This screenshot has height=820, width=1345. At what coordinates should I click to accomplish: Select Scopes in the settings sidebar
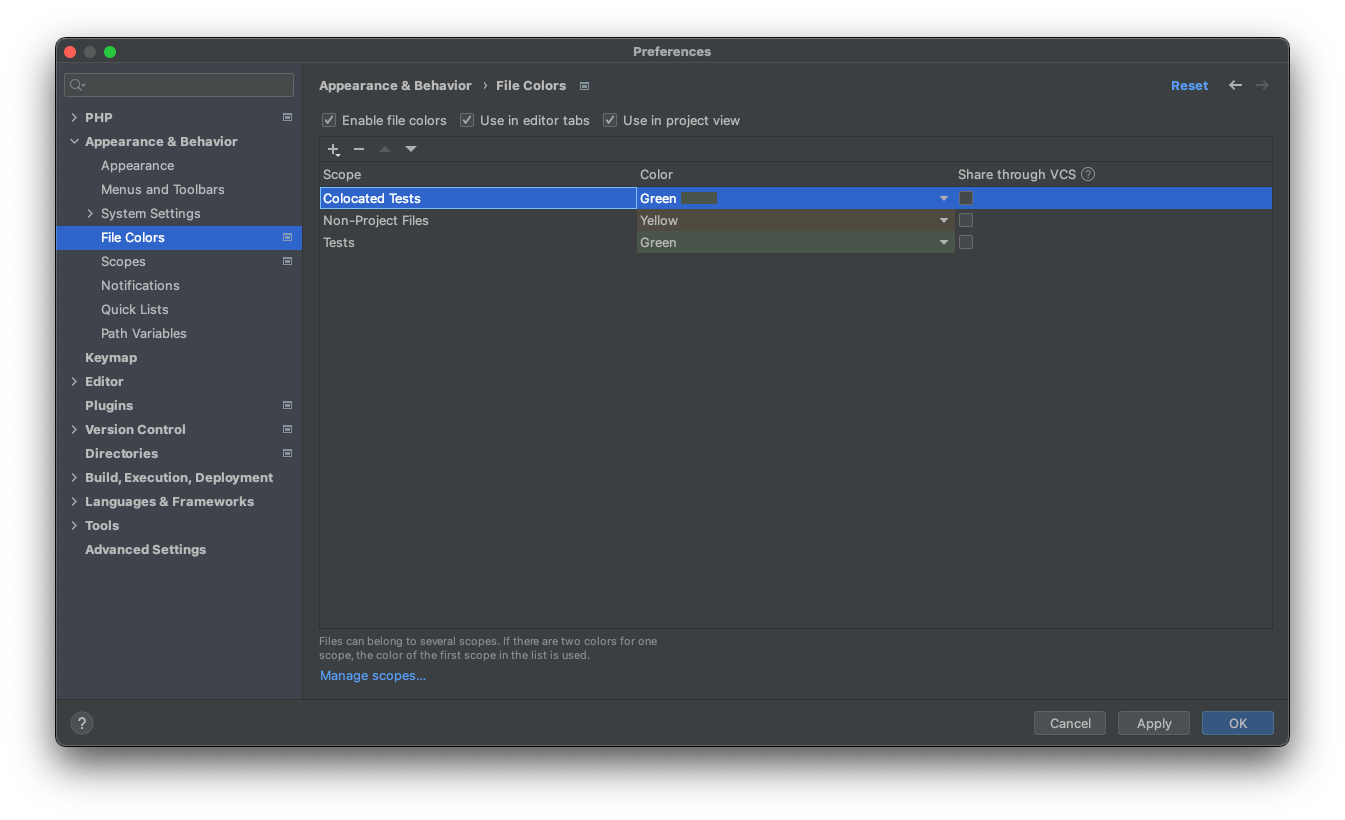123,261
